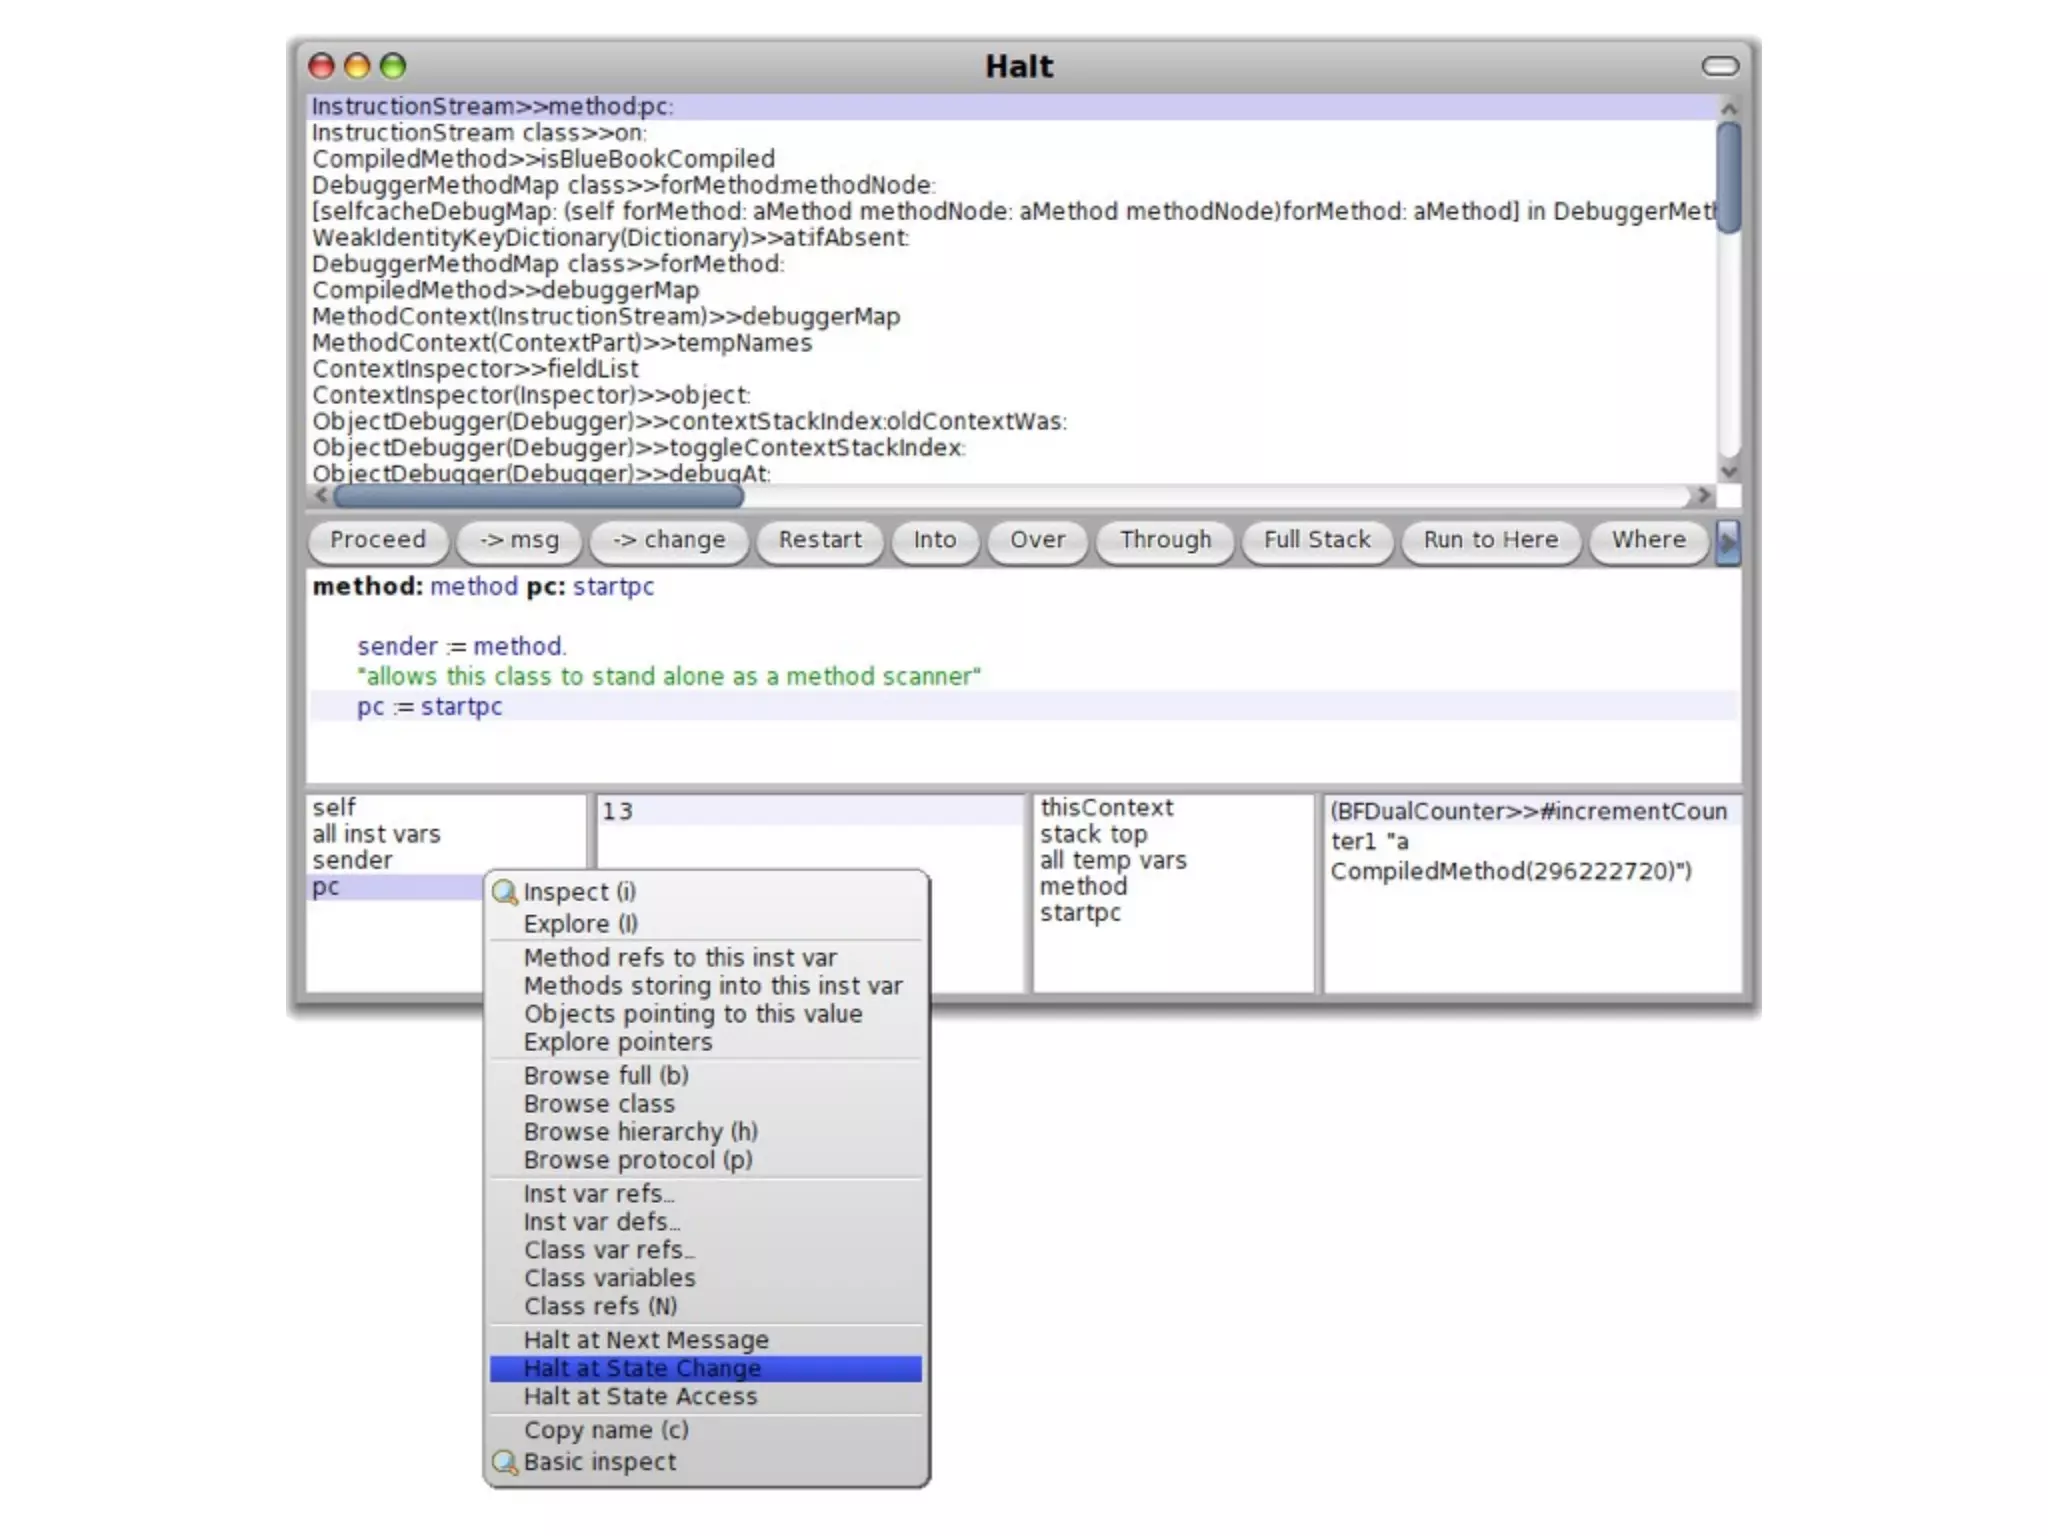2048x1536 pixels.
Task: Step using the Over button
Action: click(x=1037, y=540)
